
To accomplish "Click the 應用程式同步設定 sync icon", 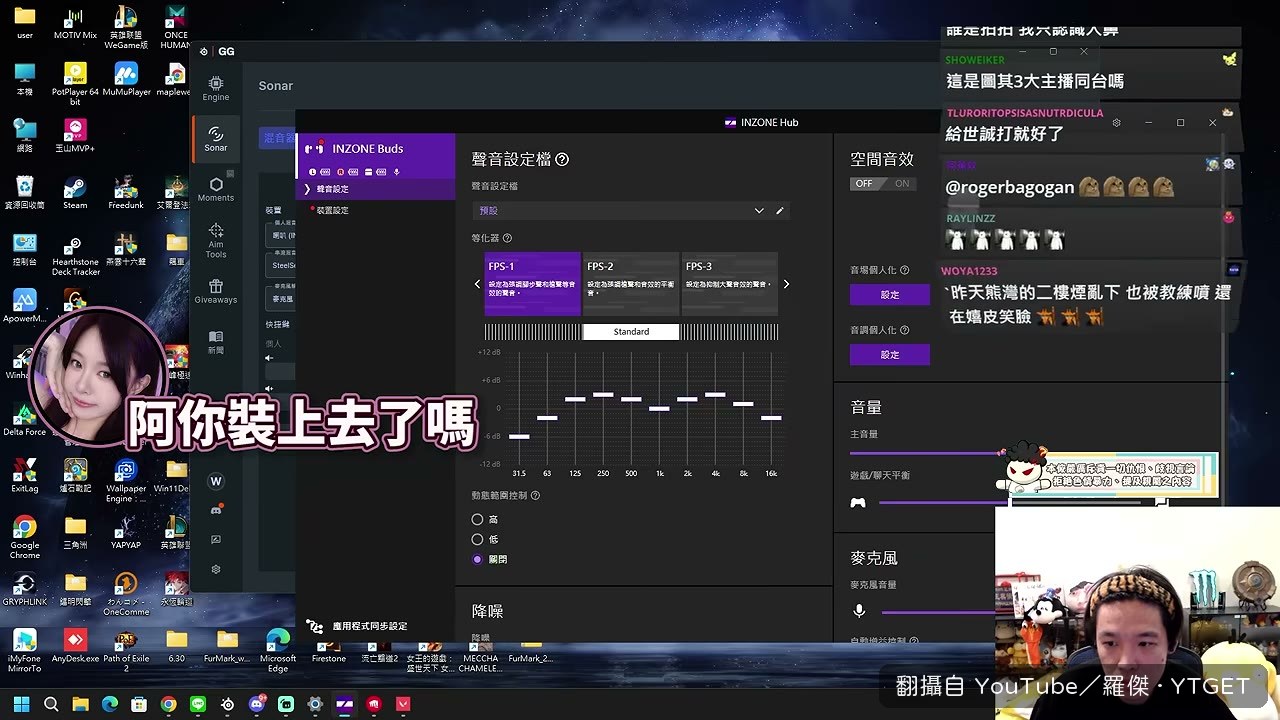I will tap(315, 626).
